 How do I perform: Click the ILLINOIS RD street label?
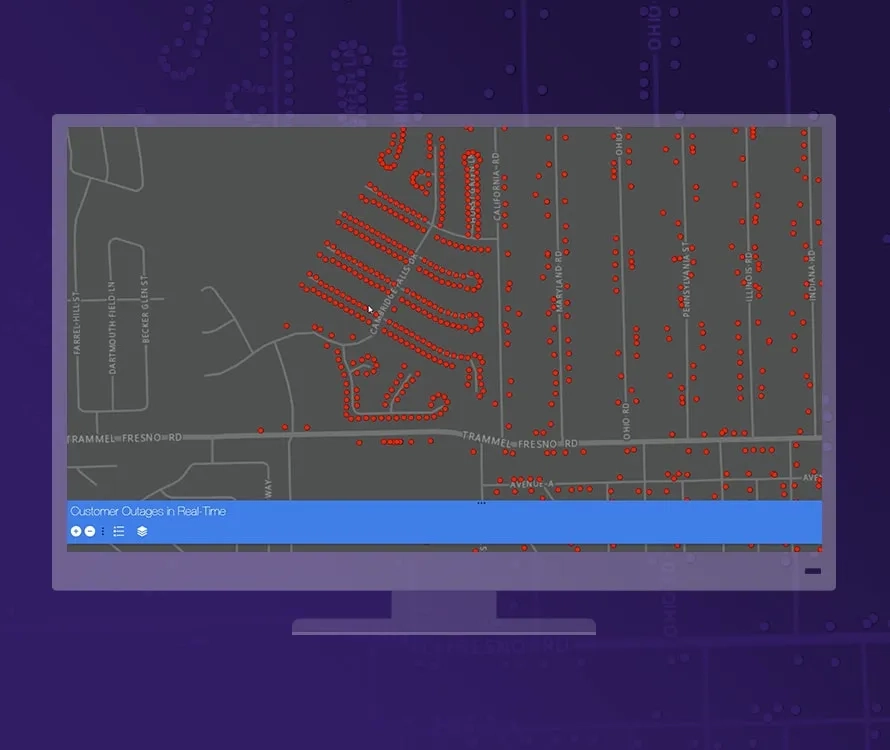pyautogui.click(x=749, y=276)
